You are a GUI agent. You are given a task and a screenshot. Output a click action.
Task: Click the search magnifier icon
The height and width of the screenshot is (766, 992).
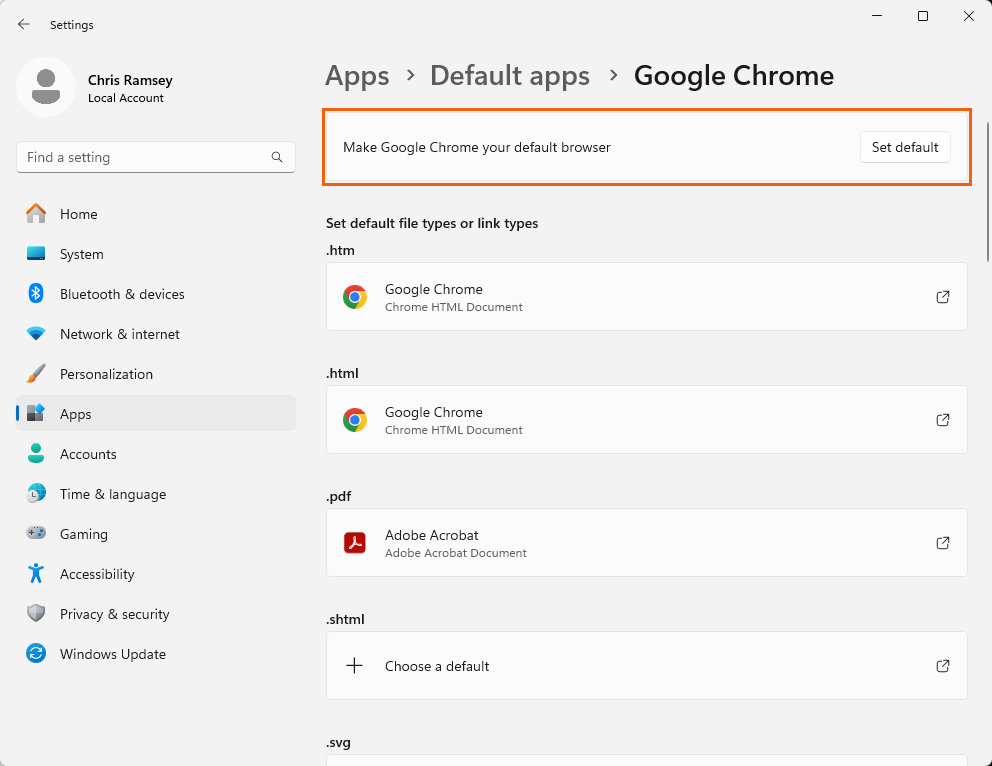(276, 157)
